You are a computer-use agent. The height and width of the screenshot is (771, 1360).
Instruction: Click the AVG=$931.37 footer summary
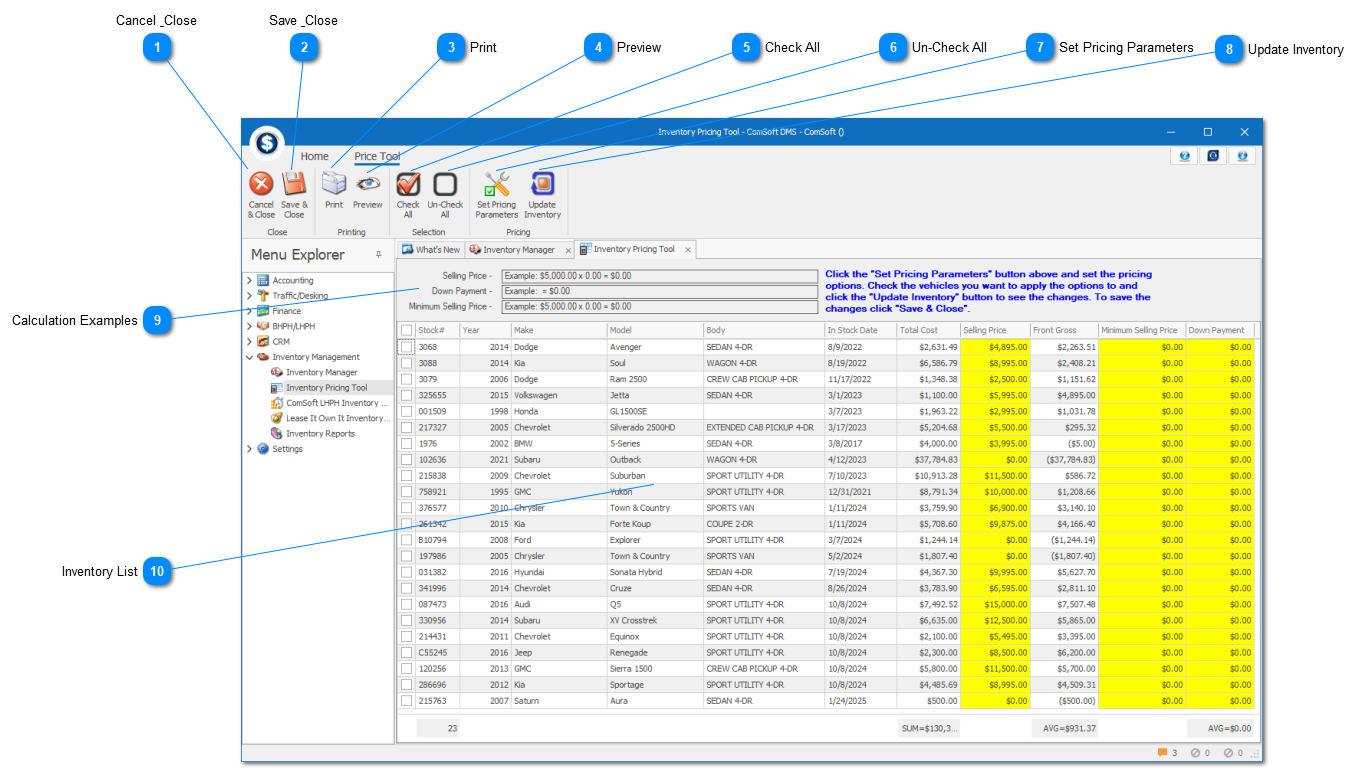tap(1064, 728)
